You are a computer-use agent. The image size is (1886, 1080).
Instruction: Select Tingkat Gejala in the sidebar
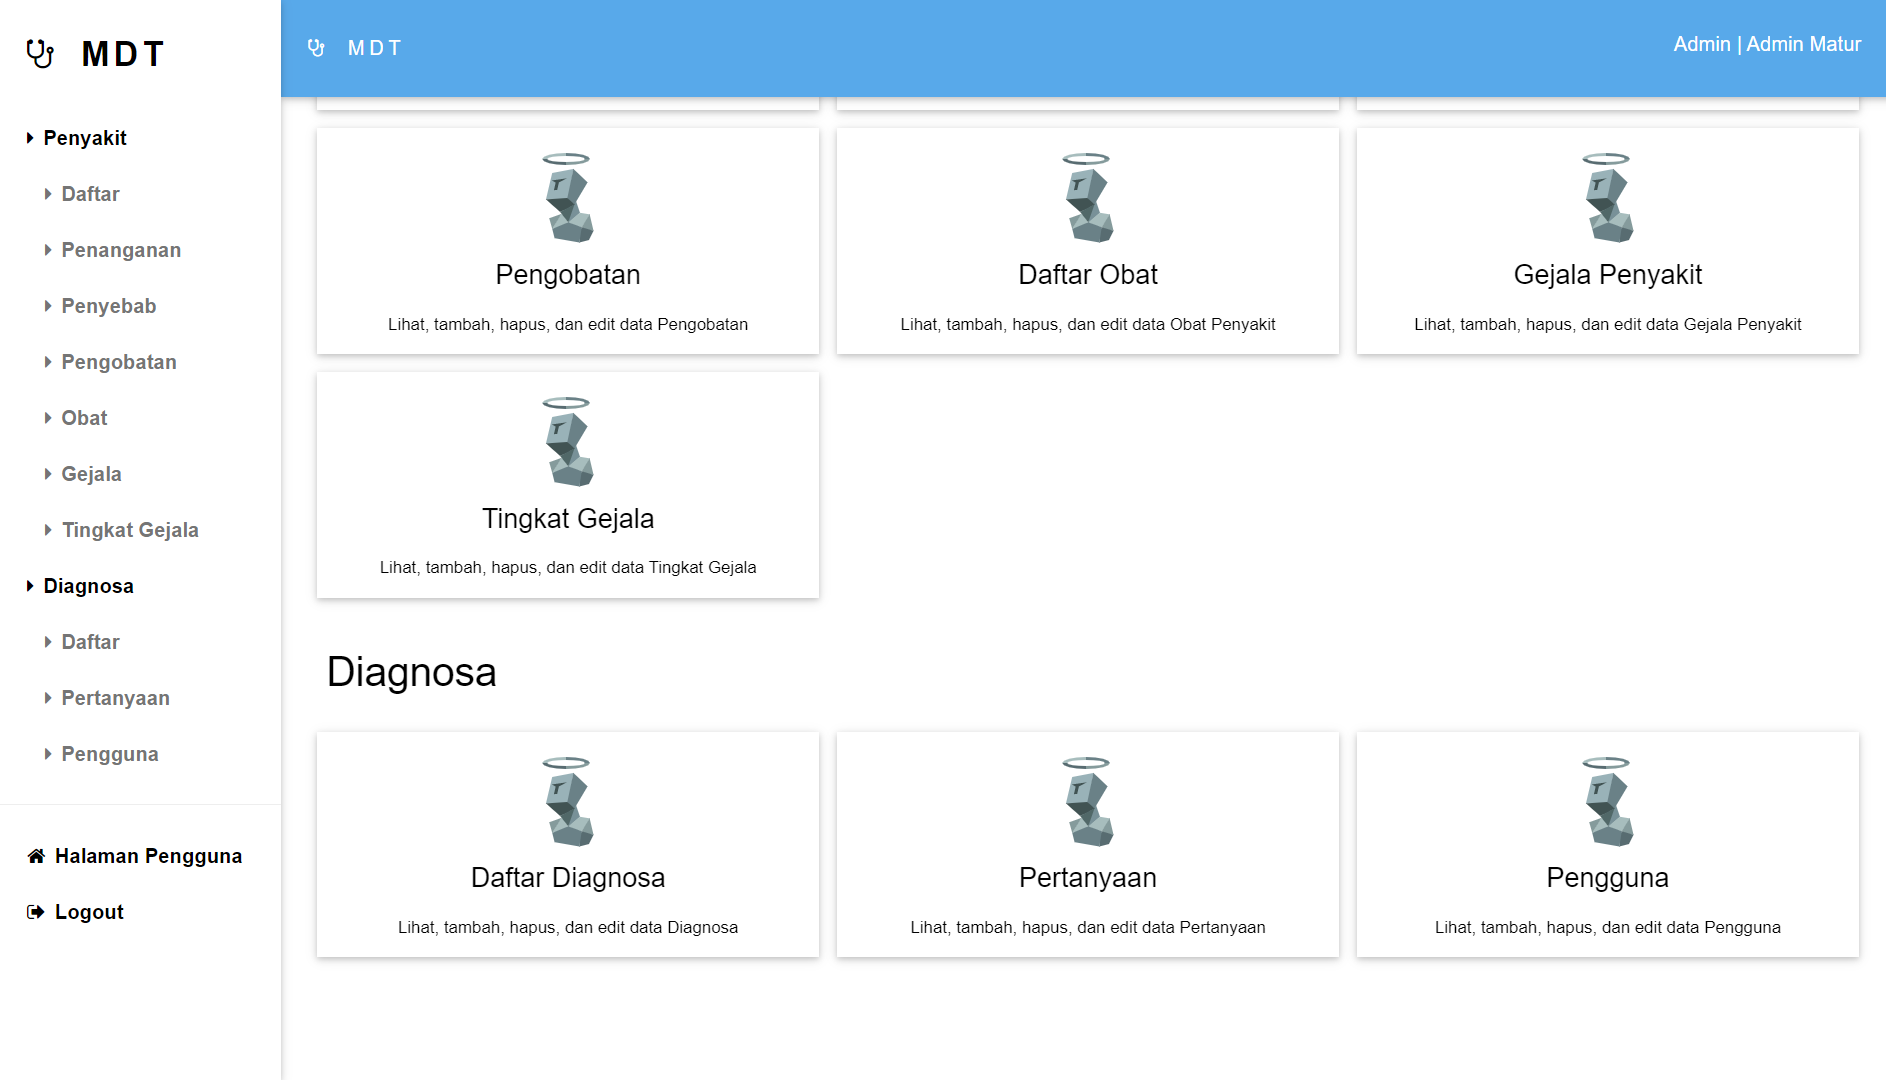(130, 530)
